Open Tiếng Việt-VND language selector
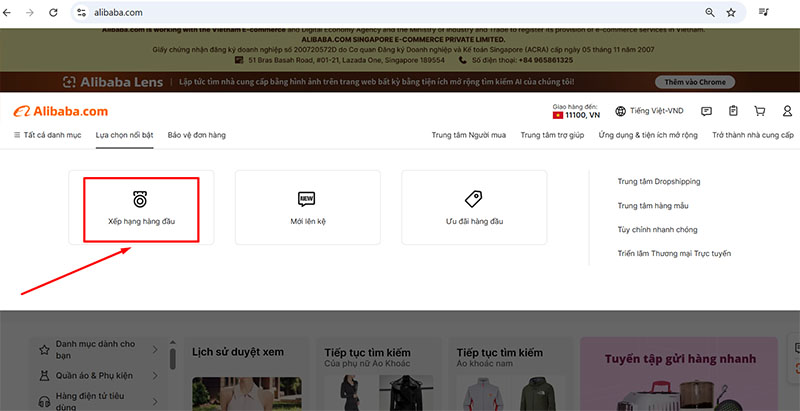The height and width of the screenshot is (411, 800). click(650, 111)
